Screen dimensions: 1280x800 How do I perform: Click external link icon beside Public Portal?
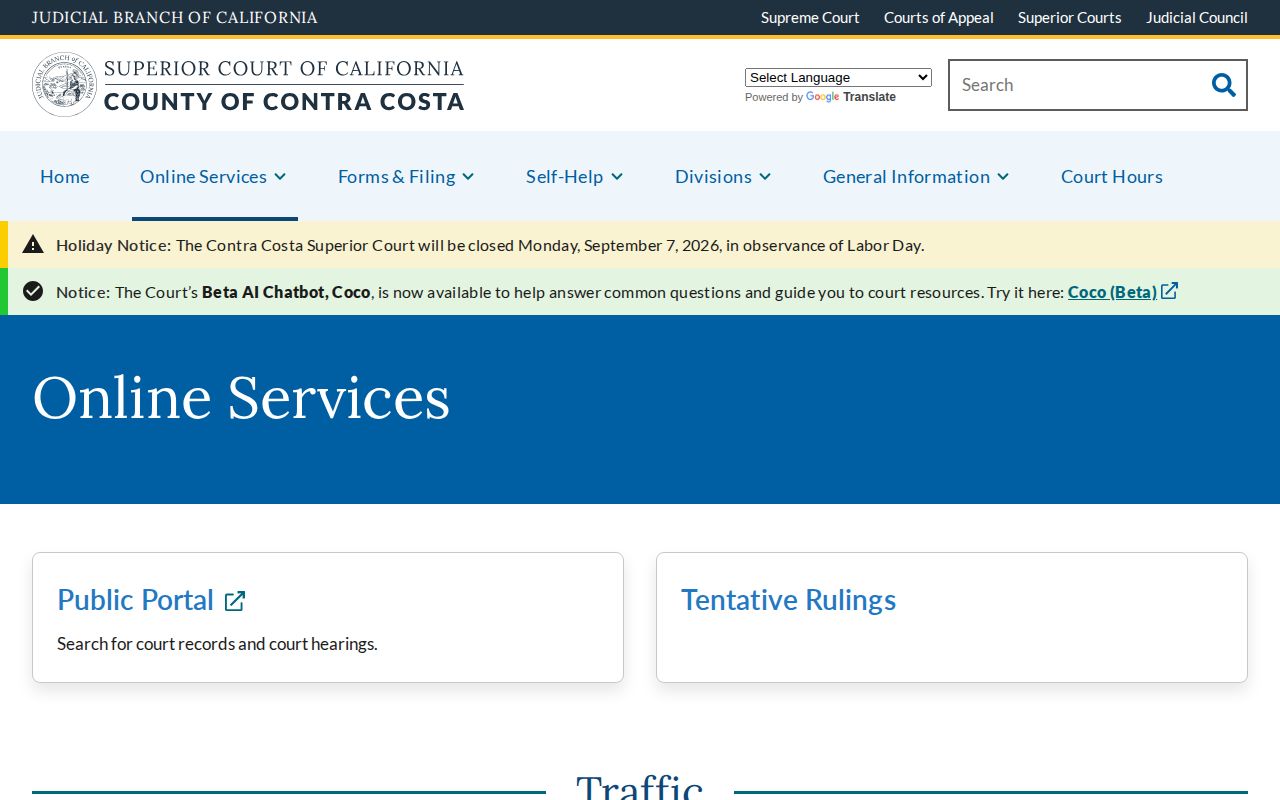(x=235, y=600)
